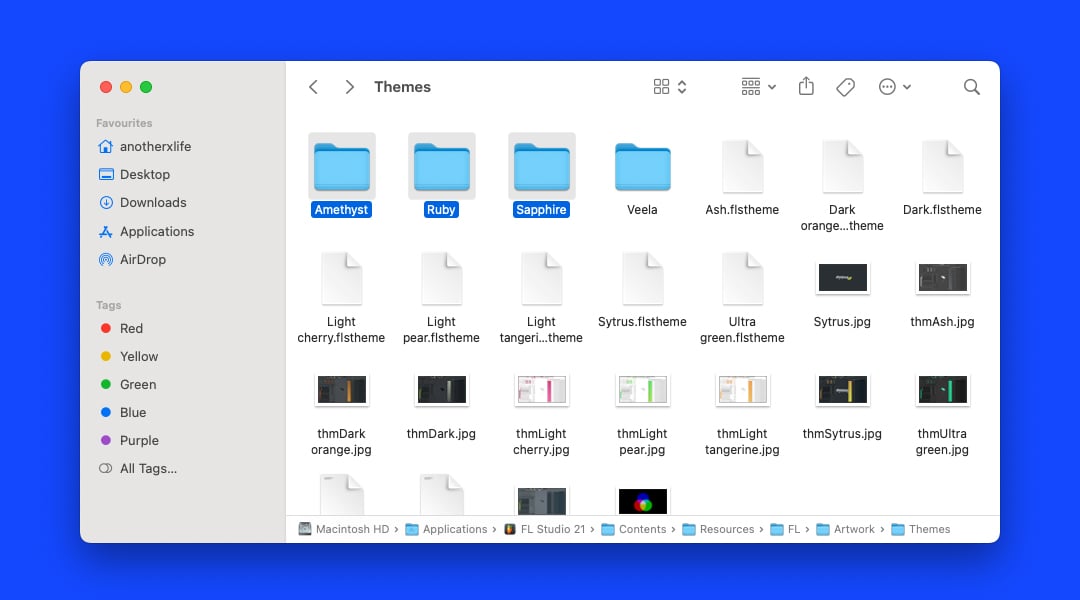The width and height of the screenshot is (1080, 600).
Task: Navigate forward with the forward arrow
Action: click(349, 87)
